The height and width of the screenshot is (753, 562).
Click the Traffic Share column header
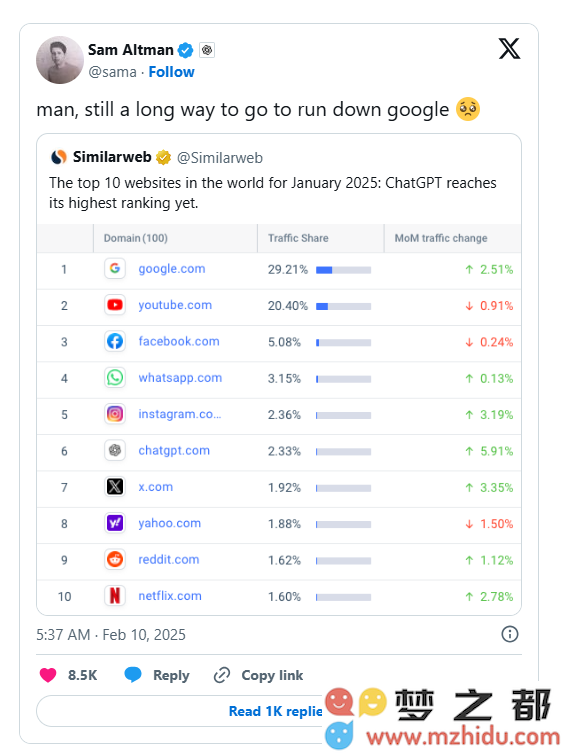(x=298, y=238)
